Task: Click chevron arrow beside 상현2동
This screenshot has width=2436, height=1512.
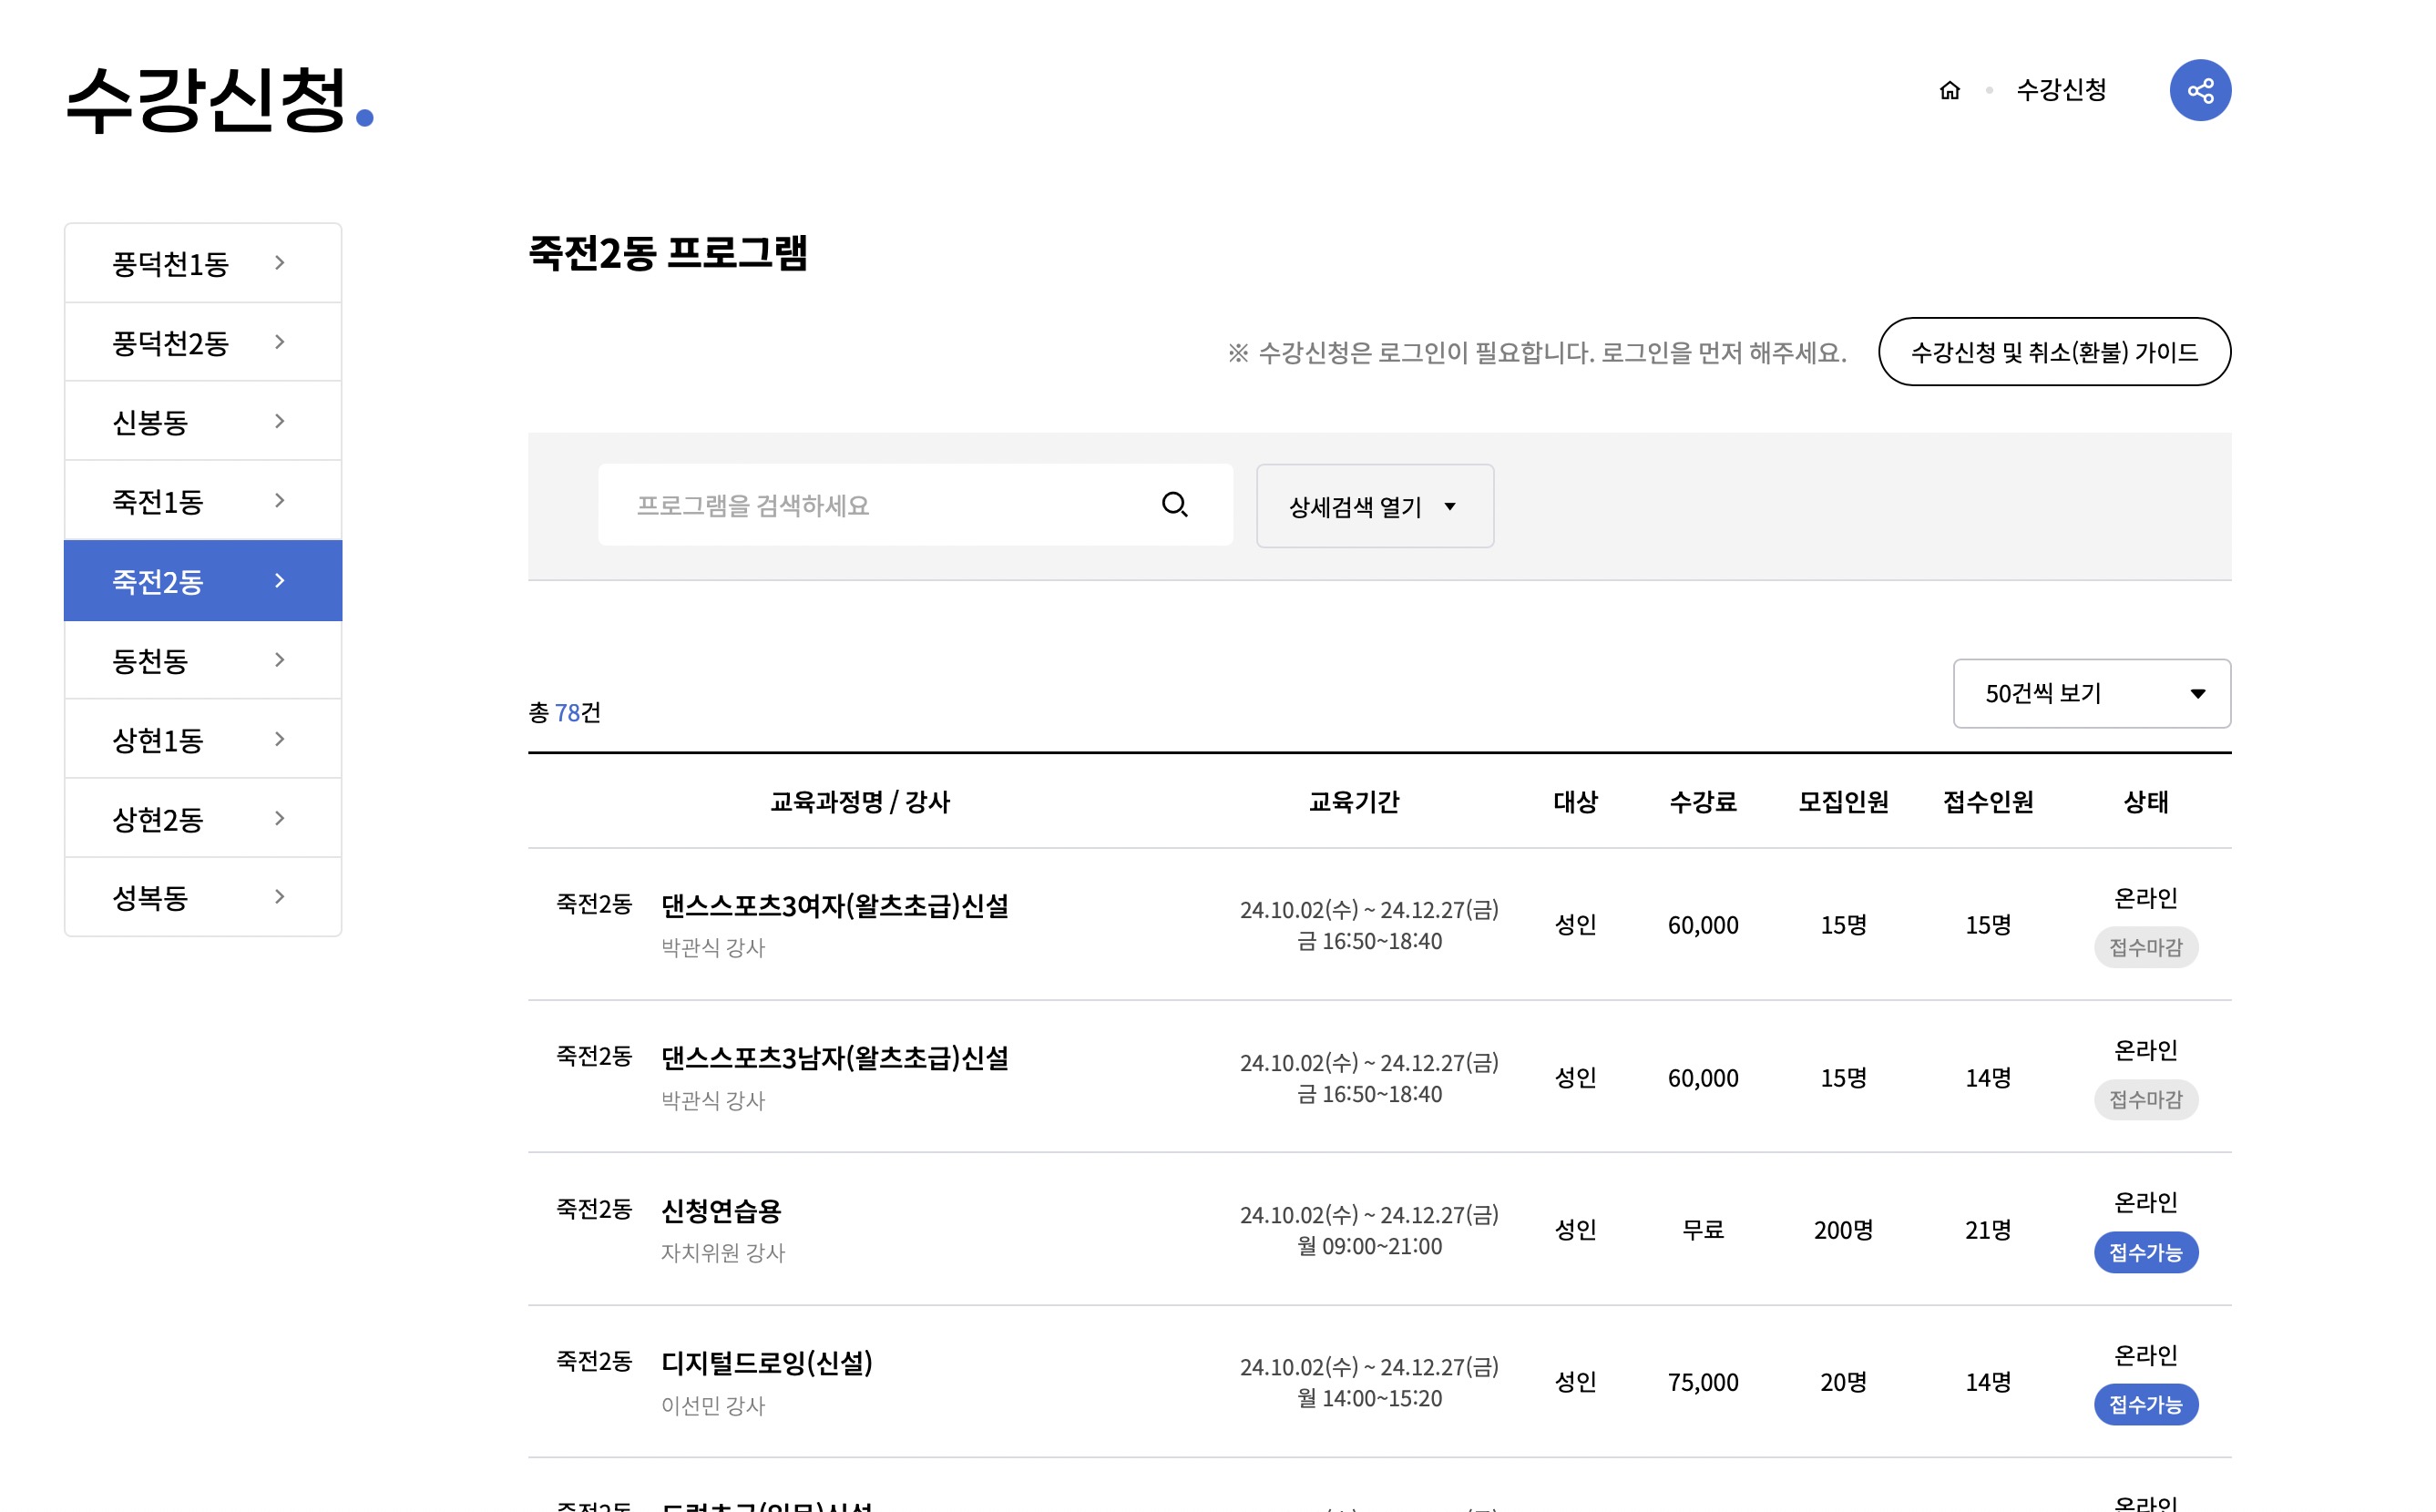Action: [x=280, y=818]
